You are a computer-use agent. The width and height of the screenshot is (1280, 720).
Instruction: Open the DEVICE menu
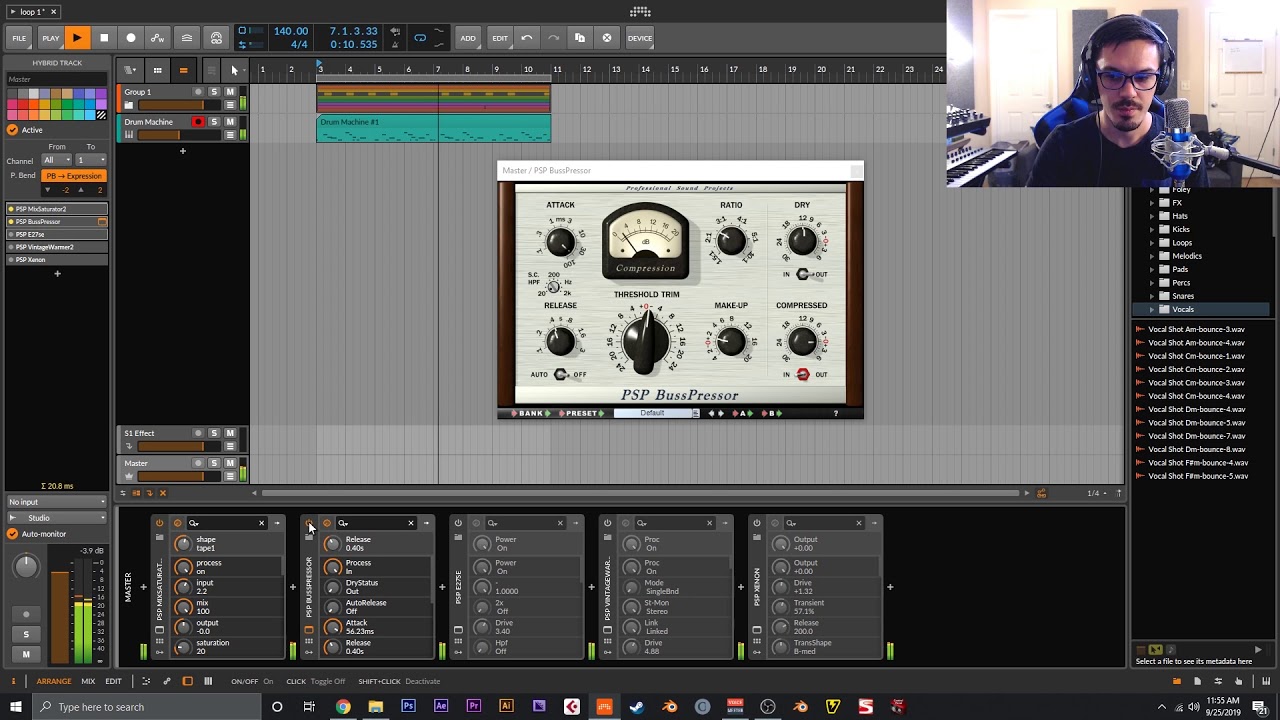tap(640, 38)
